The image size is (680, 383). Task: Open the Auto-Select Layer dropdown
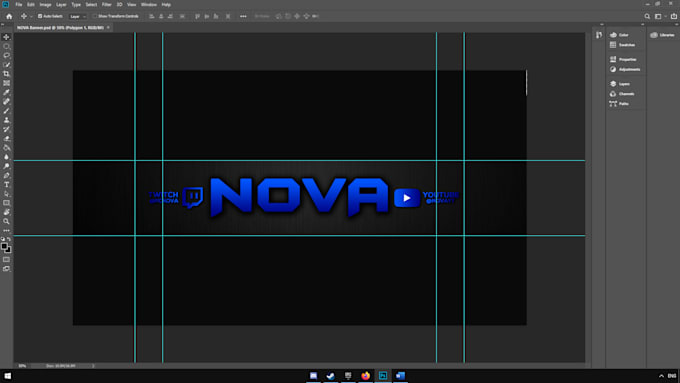pyautogui.click(x=78, y=16)
